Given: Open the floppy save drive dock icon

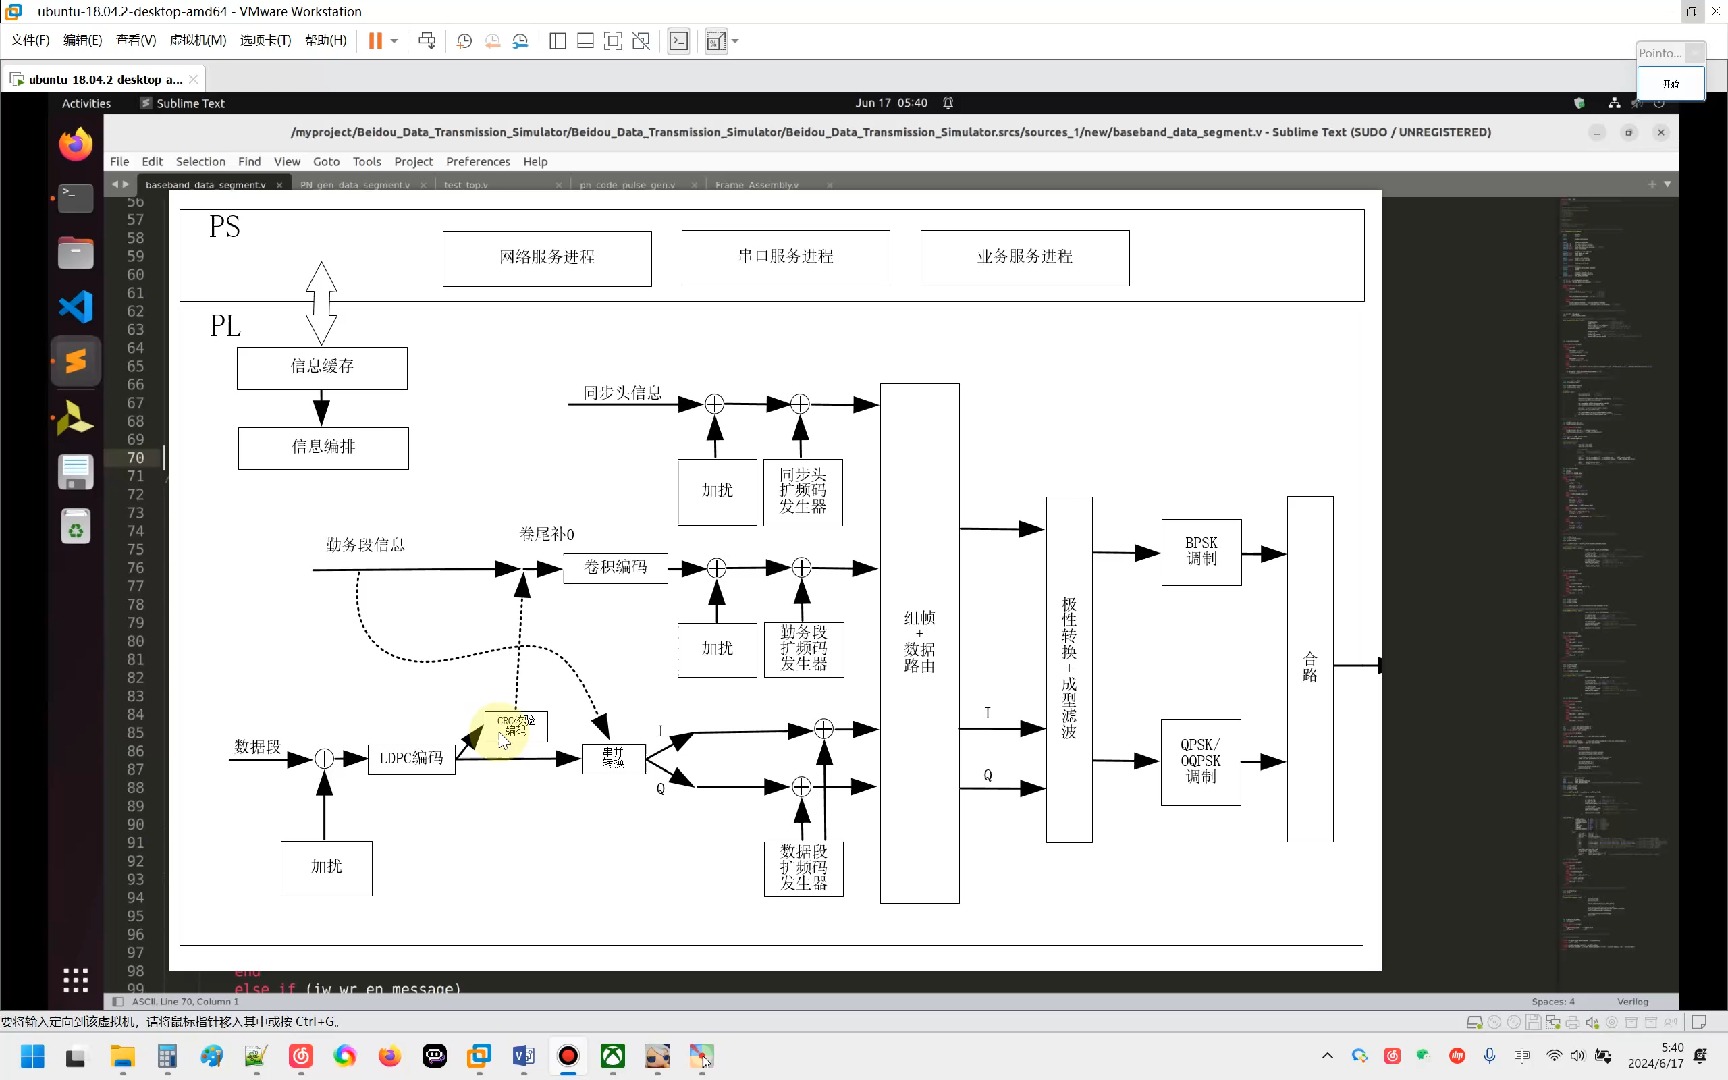Looking at the screenshot, I should [76, 471].
